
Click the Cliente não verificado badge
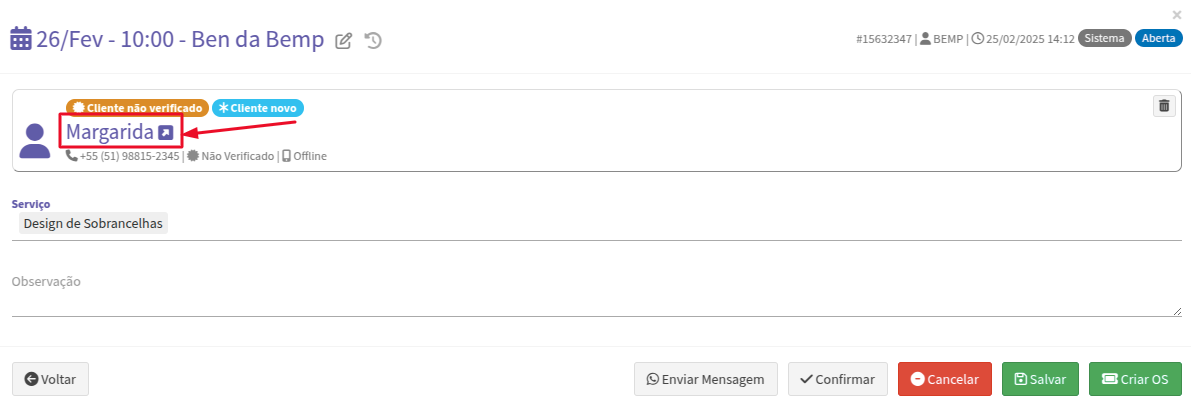(x=137, y=108)
